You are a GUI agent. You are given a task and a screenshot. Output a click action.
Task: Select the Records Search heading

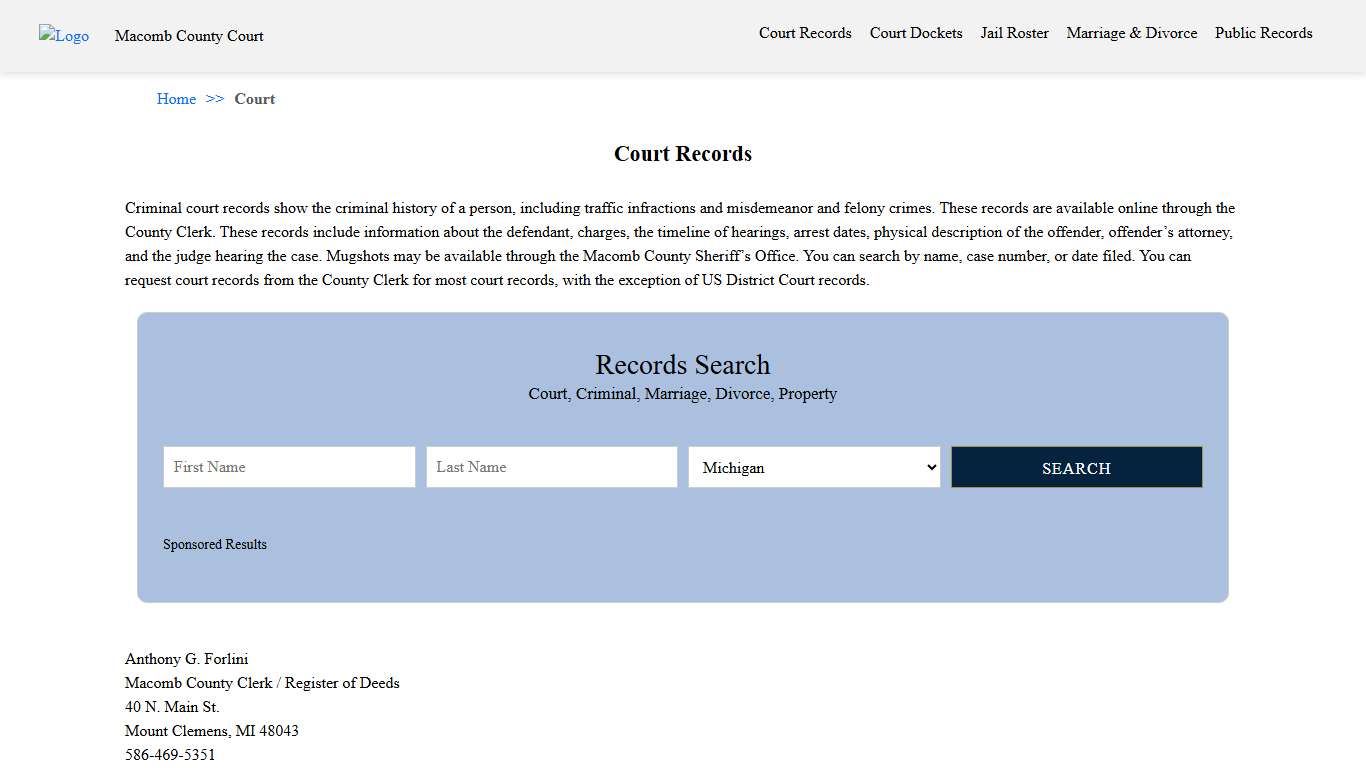(682, 364)
